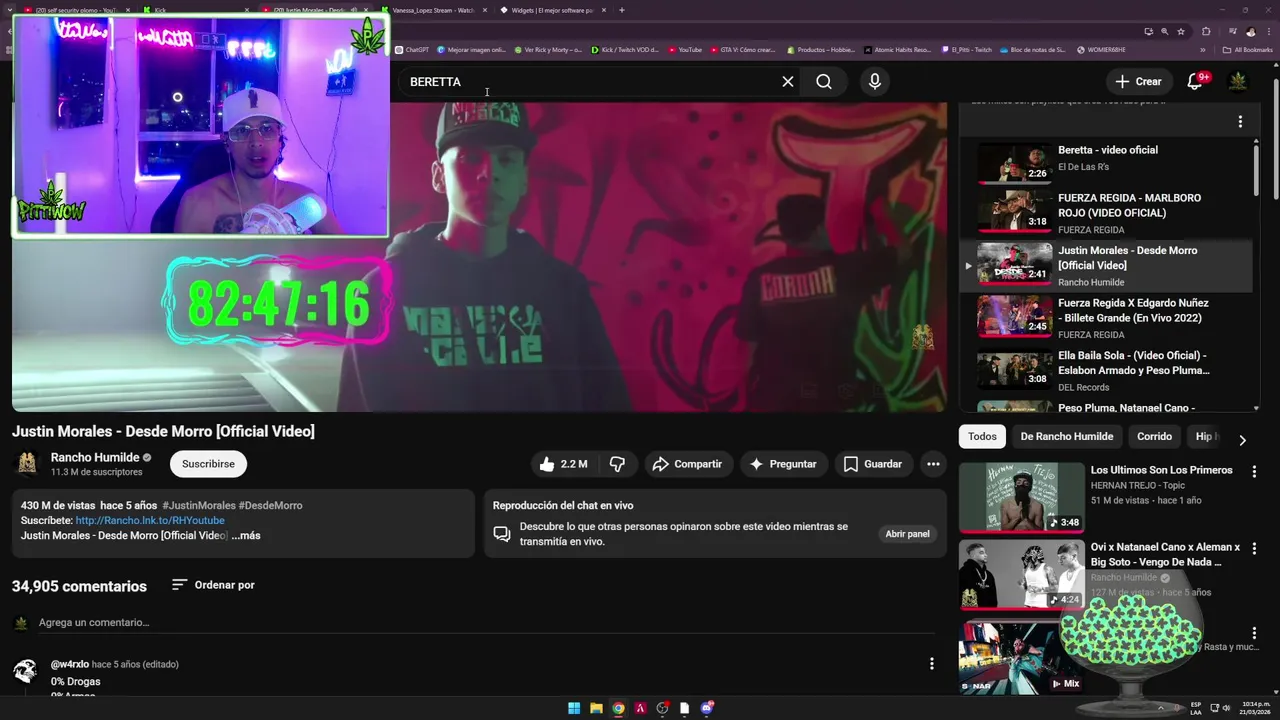Viewport: 1280px width, 720px height.
Task: Click the Preguntar button
Action: pos(783,464)
